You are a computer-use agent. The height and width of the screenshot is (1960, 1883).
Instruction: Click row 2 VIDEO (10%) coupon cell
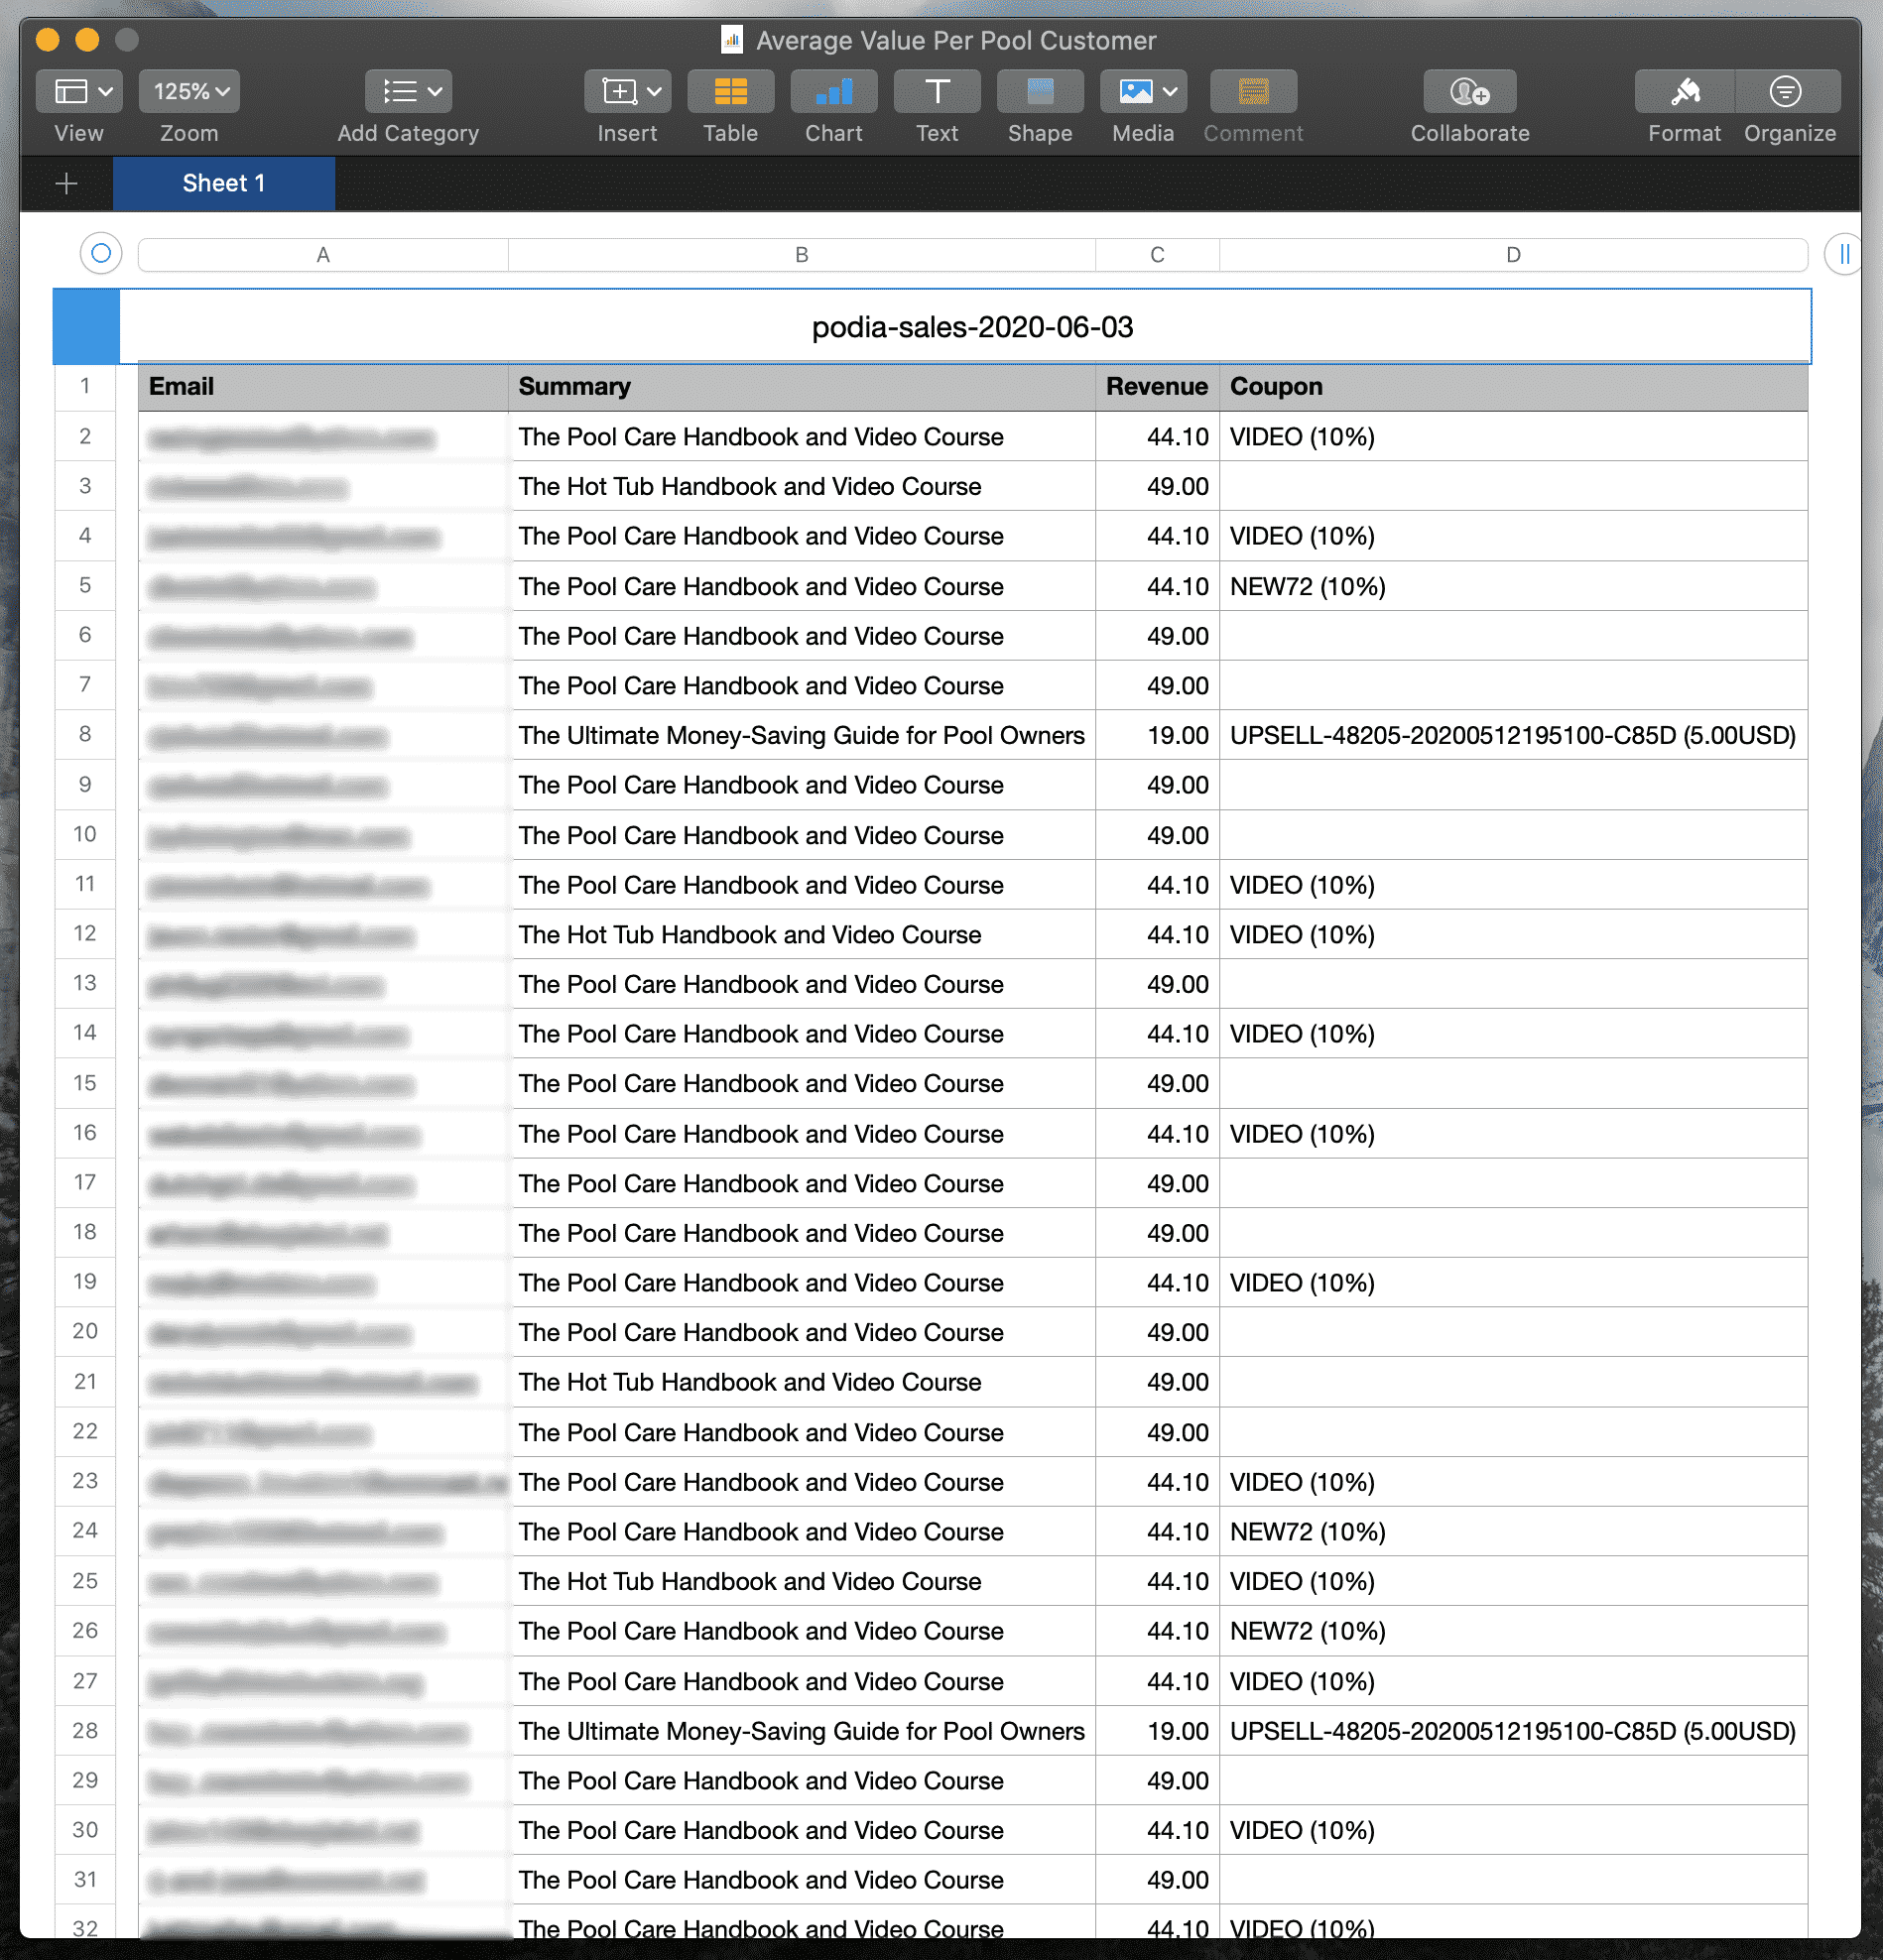click(1513, 437)
